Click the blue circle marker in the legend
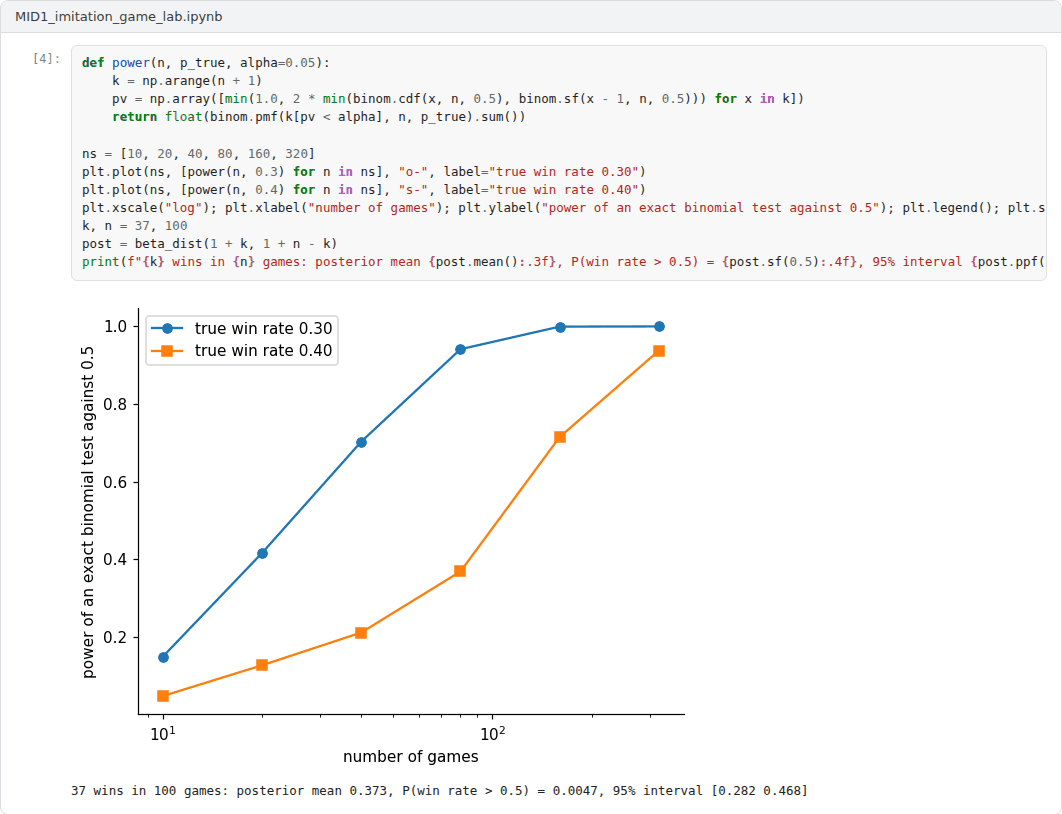This screenshot has height=814, width=1062. click(167, 328)
